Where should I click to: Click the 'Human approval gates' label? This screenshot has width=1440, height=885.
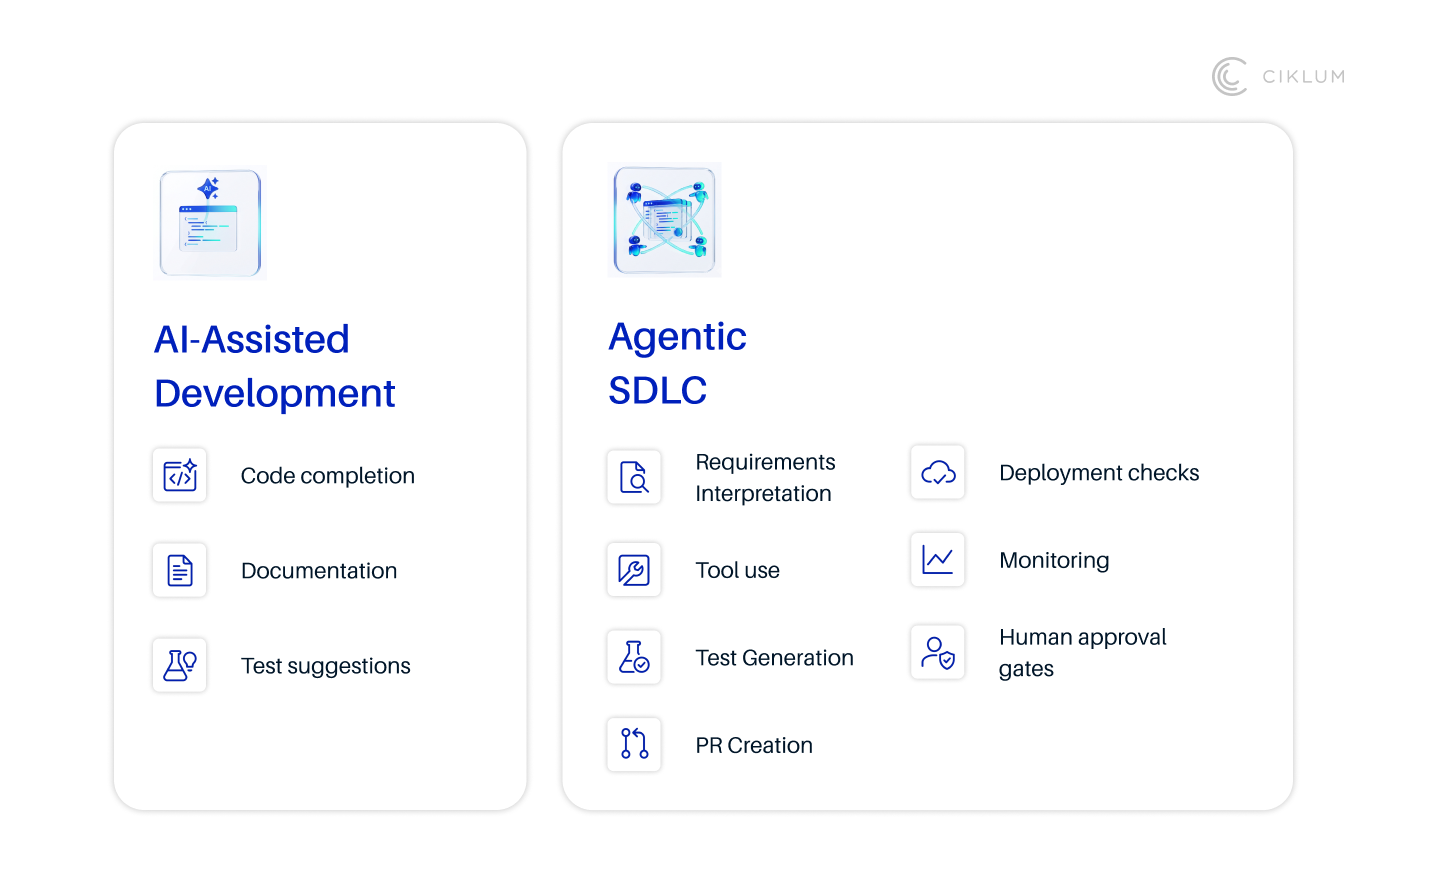tap(1083, 653)
